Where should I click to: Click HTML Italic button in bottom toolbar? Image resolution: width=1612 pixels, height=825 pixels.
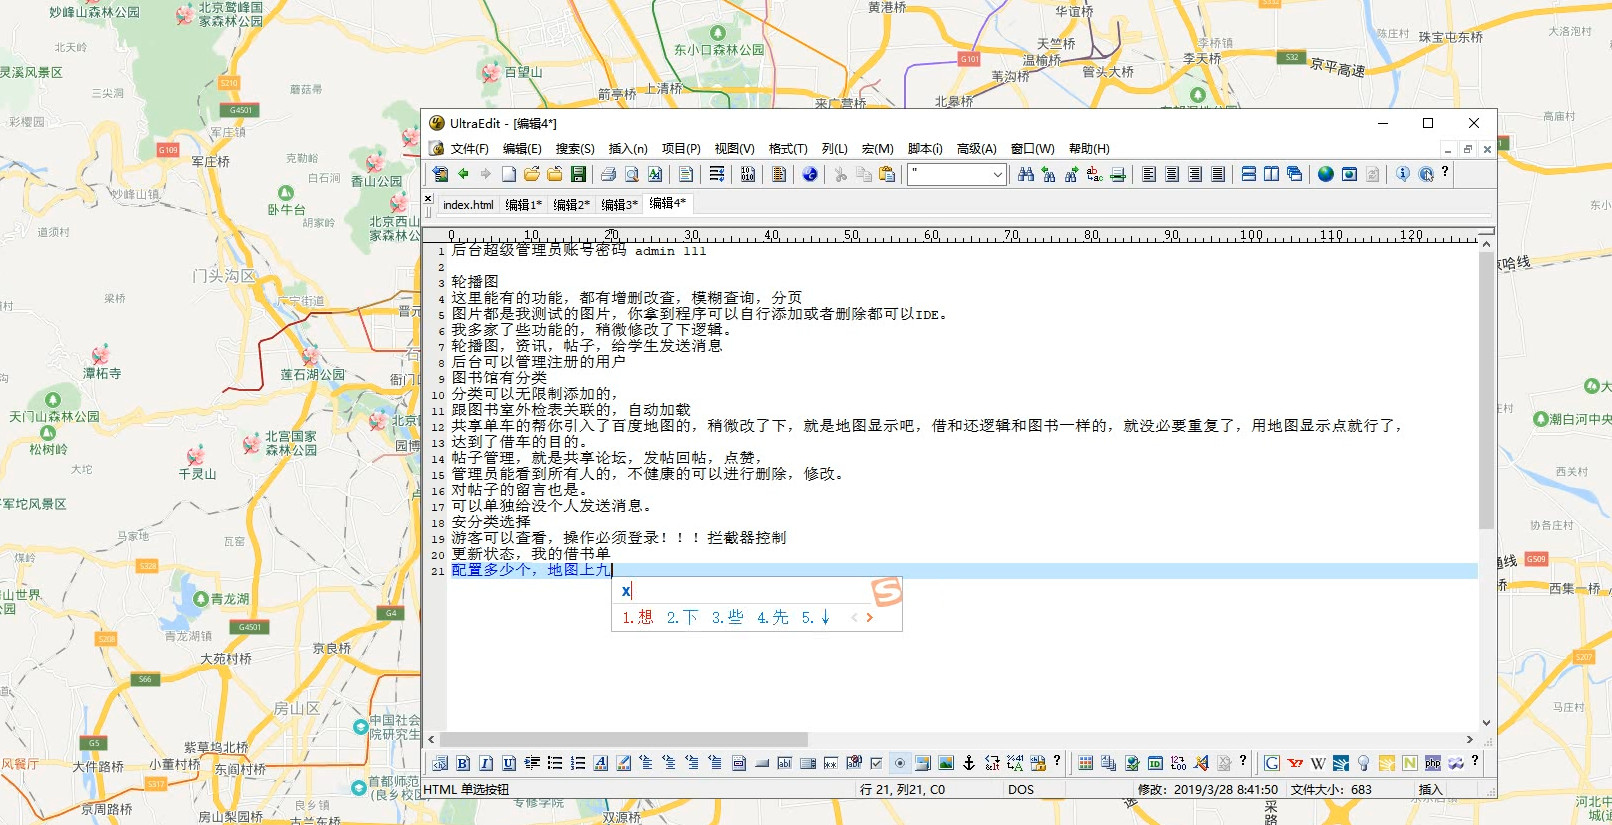click(x=486, y=763)
